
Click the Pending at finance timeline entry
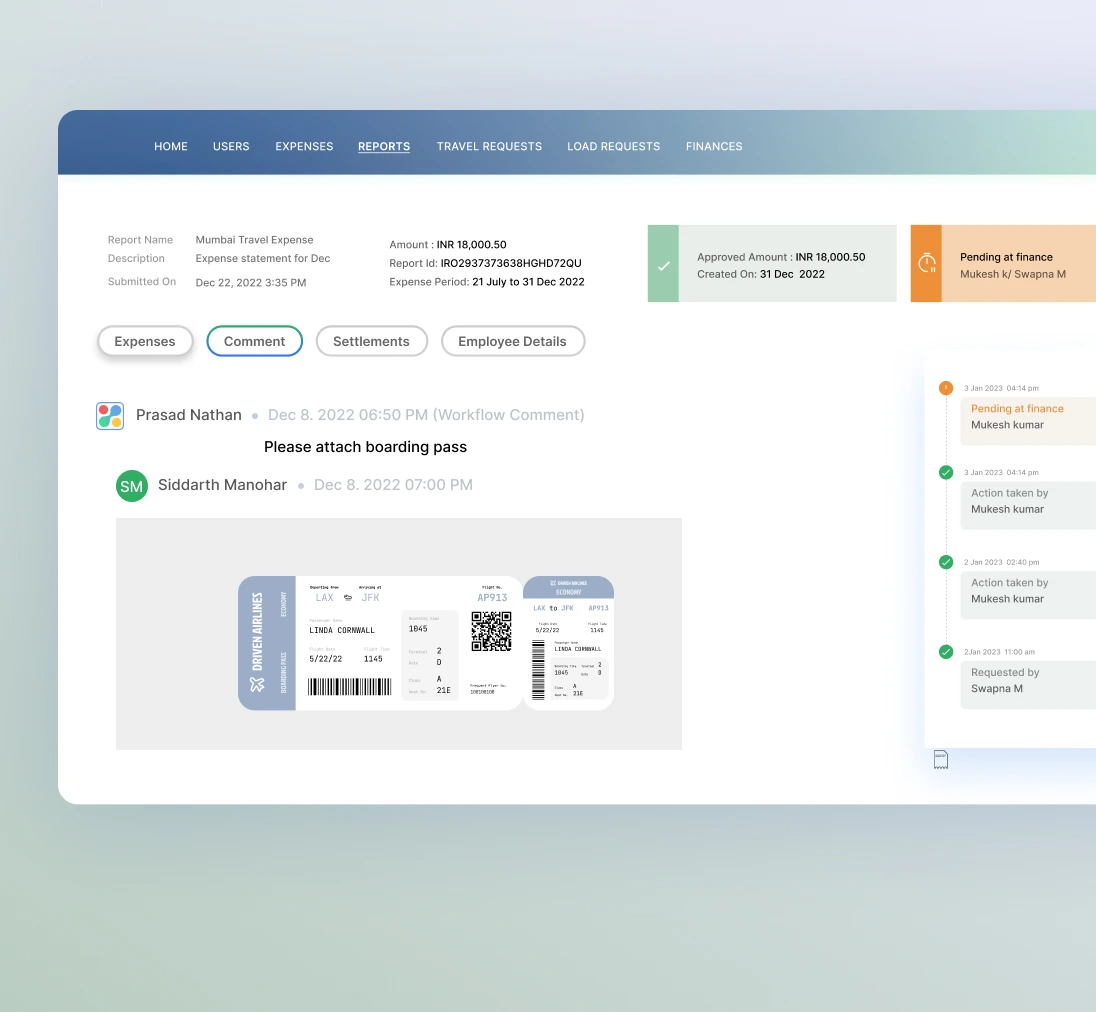[x=1028, y=418]
